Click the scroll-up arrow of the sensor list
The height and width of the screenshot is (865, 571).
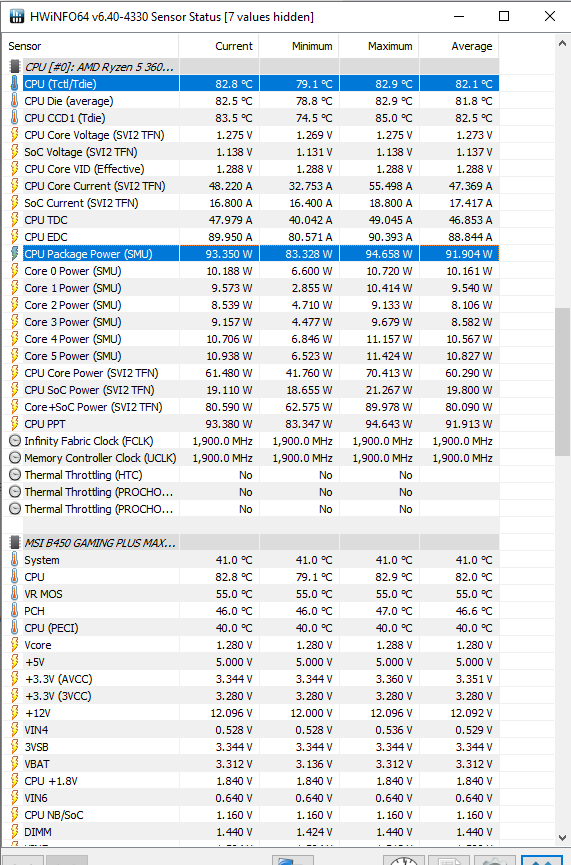click(562, 43)
